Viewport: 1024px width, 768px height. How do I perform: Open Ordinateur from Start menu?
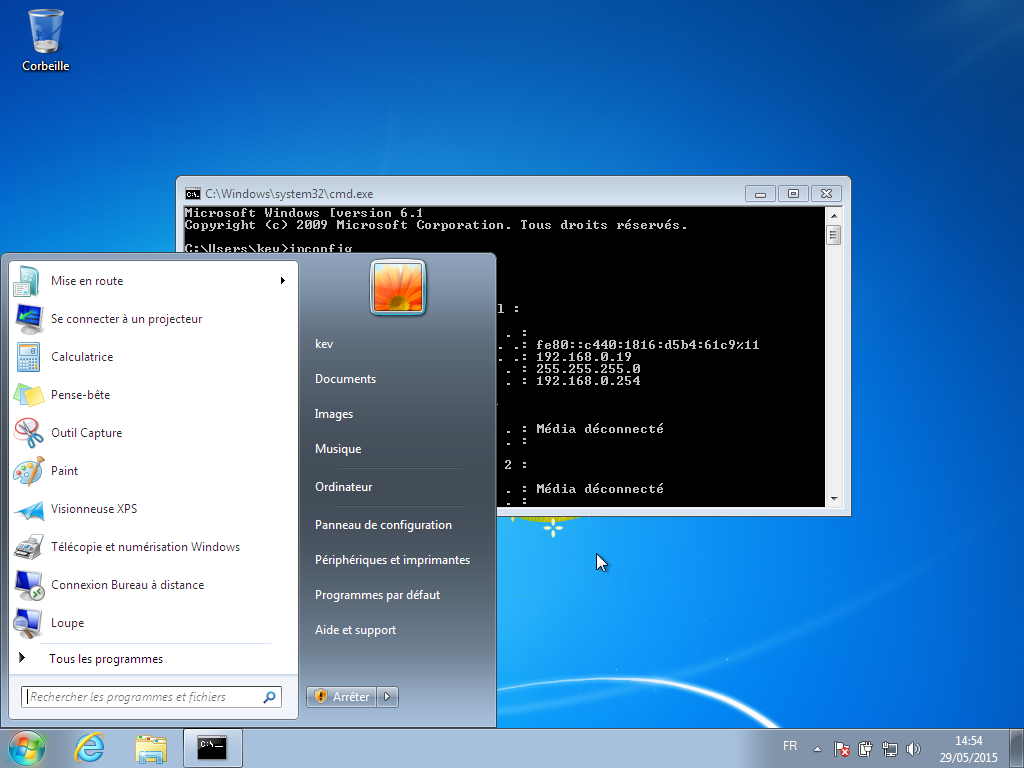point(344,487)
